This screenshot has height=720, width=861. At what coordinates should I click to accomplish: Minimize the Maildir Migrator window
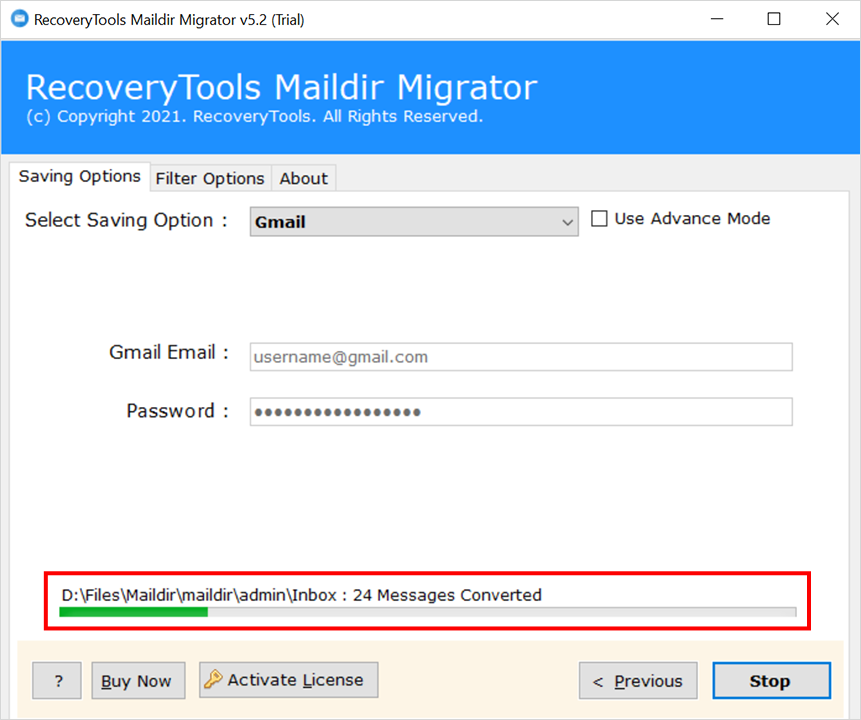[x=717, y=19]
